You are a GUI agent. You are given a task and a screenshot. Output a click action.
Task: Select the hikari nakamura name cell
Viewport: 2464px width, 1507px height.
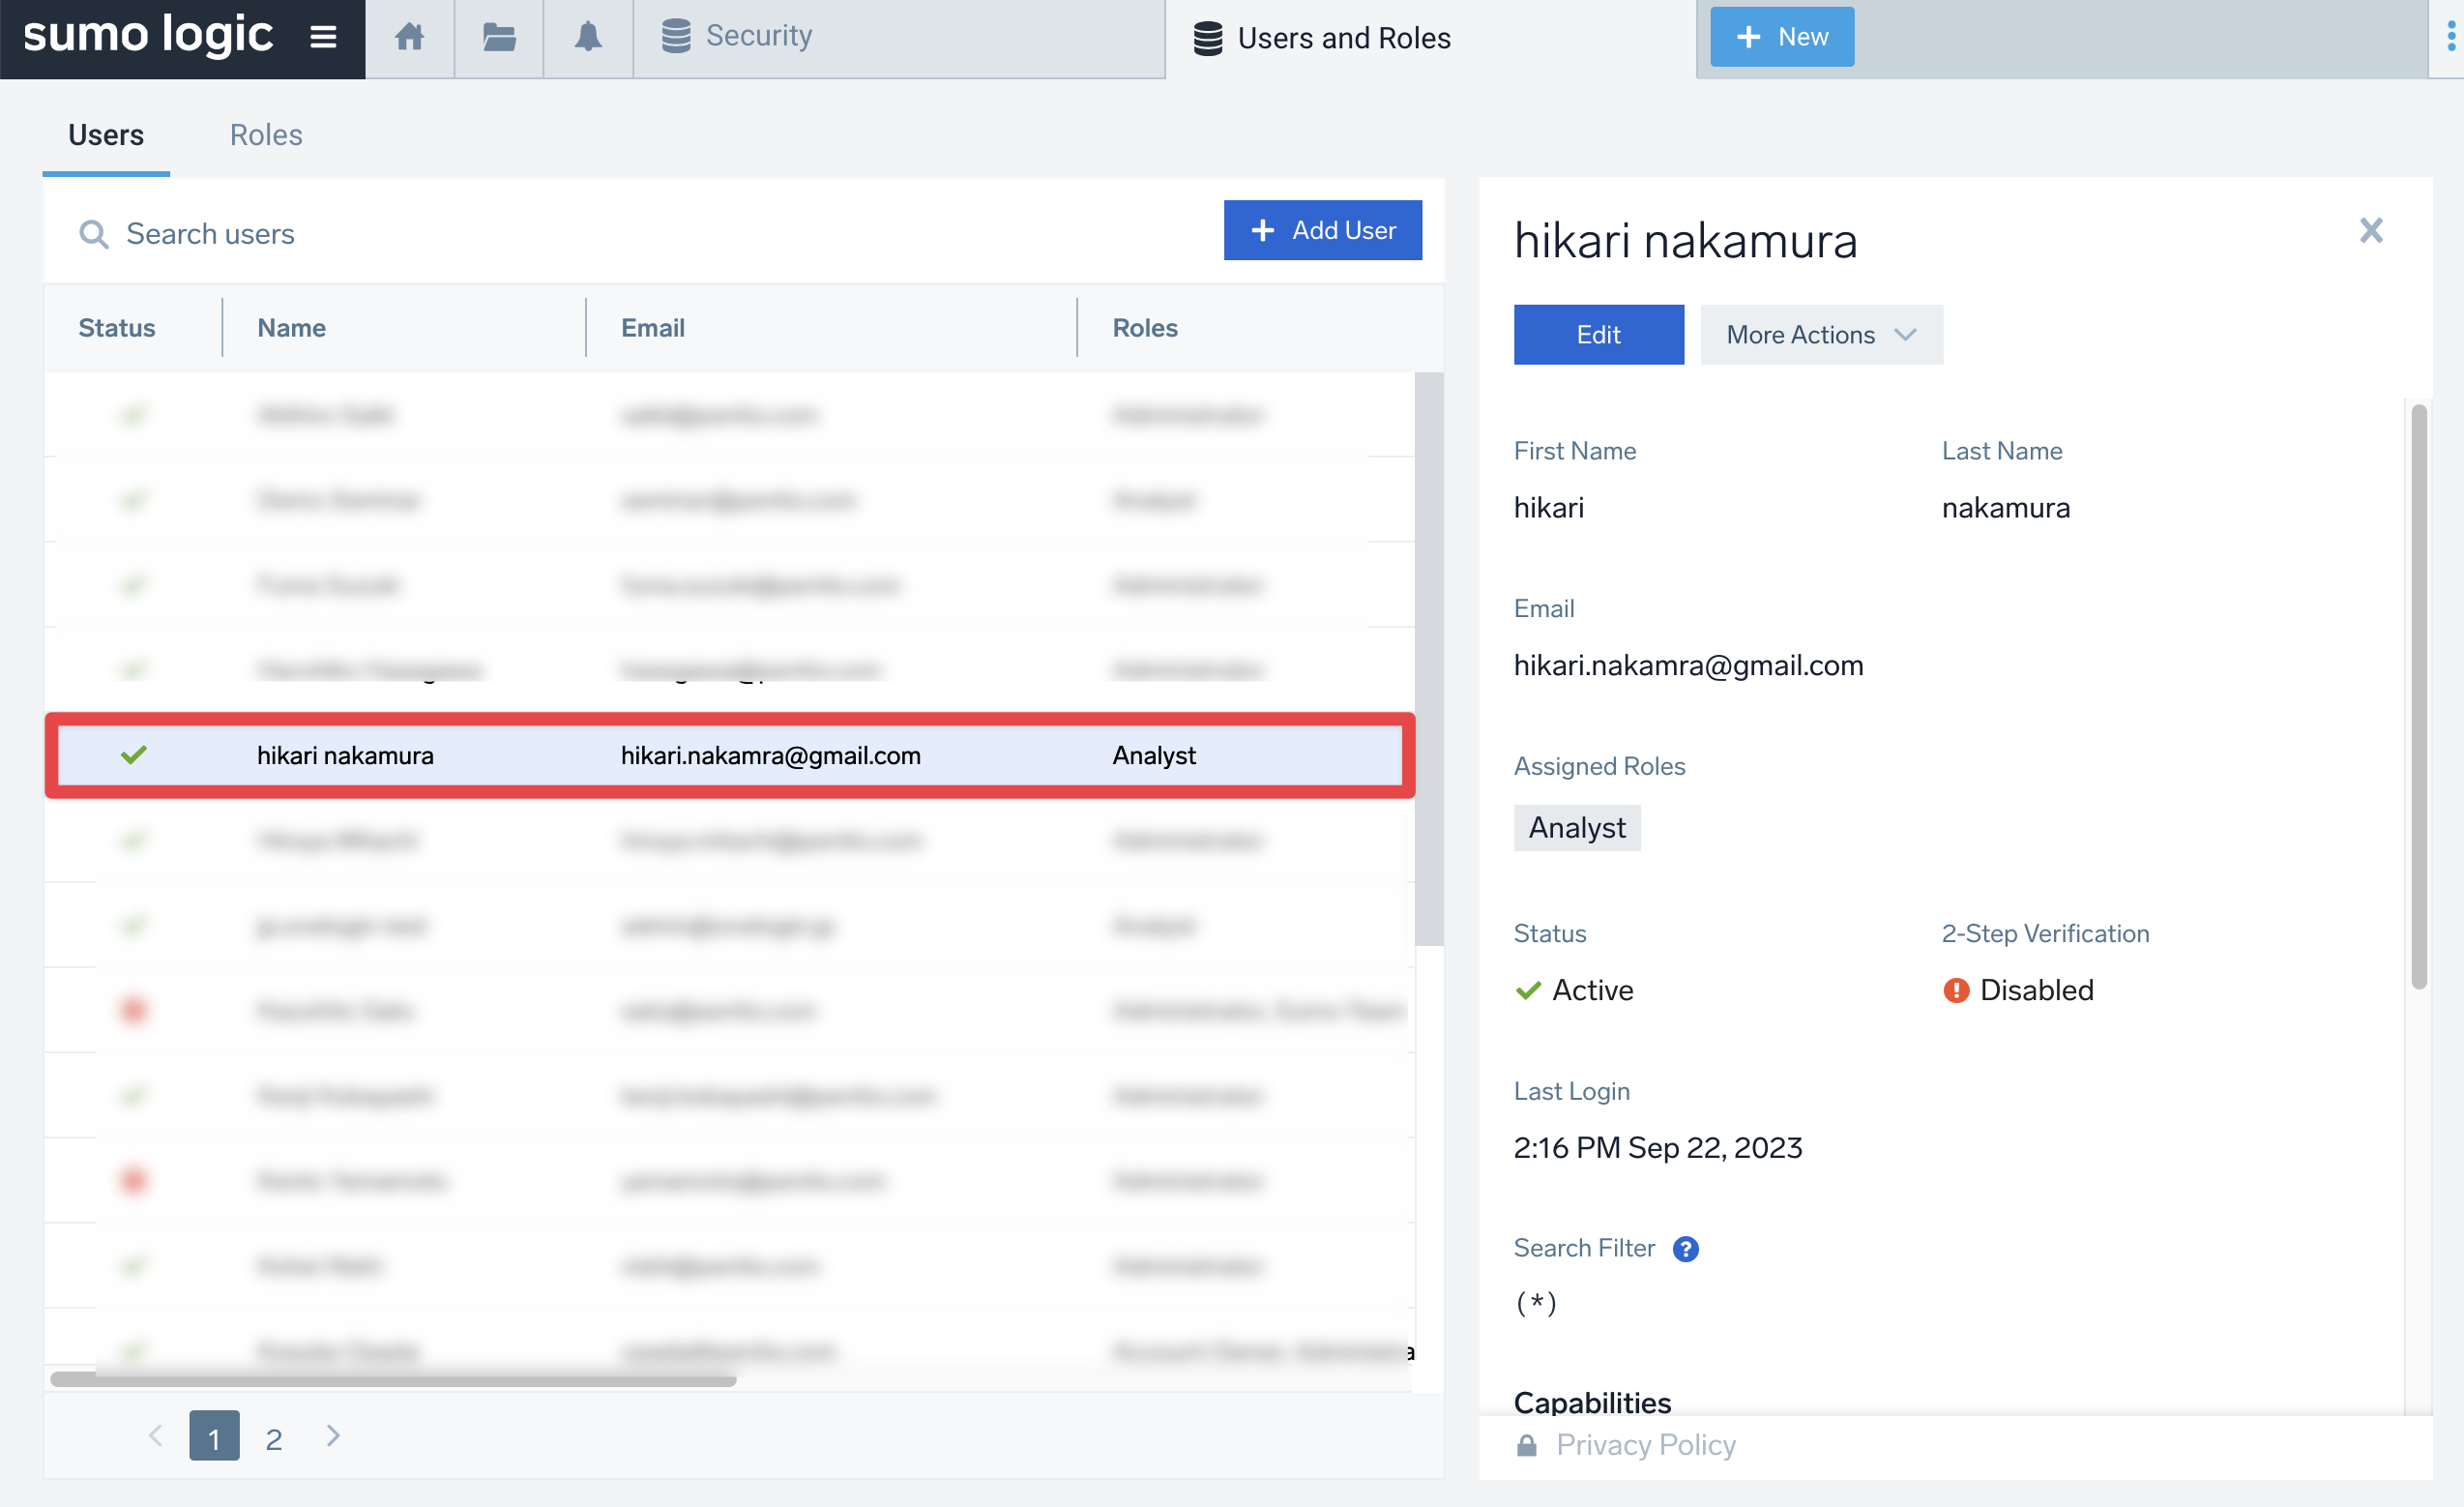pos(345,755)
